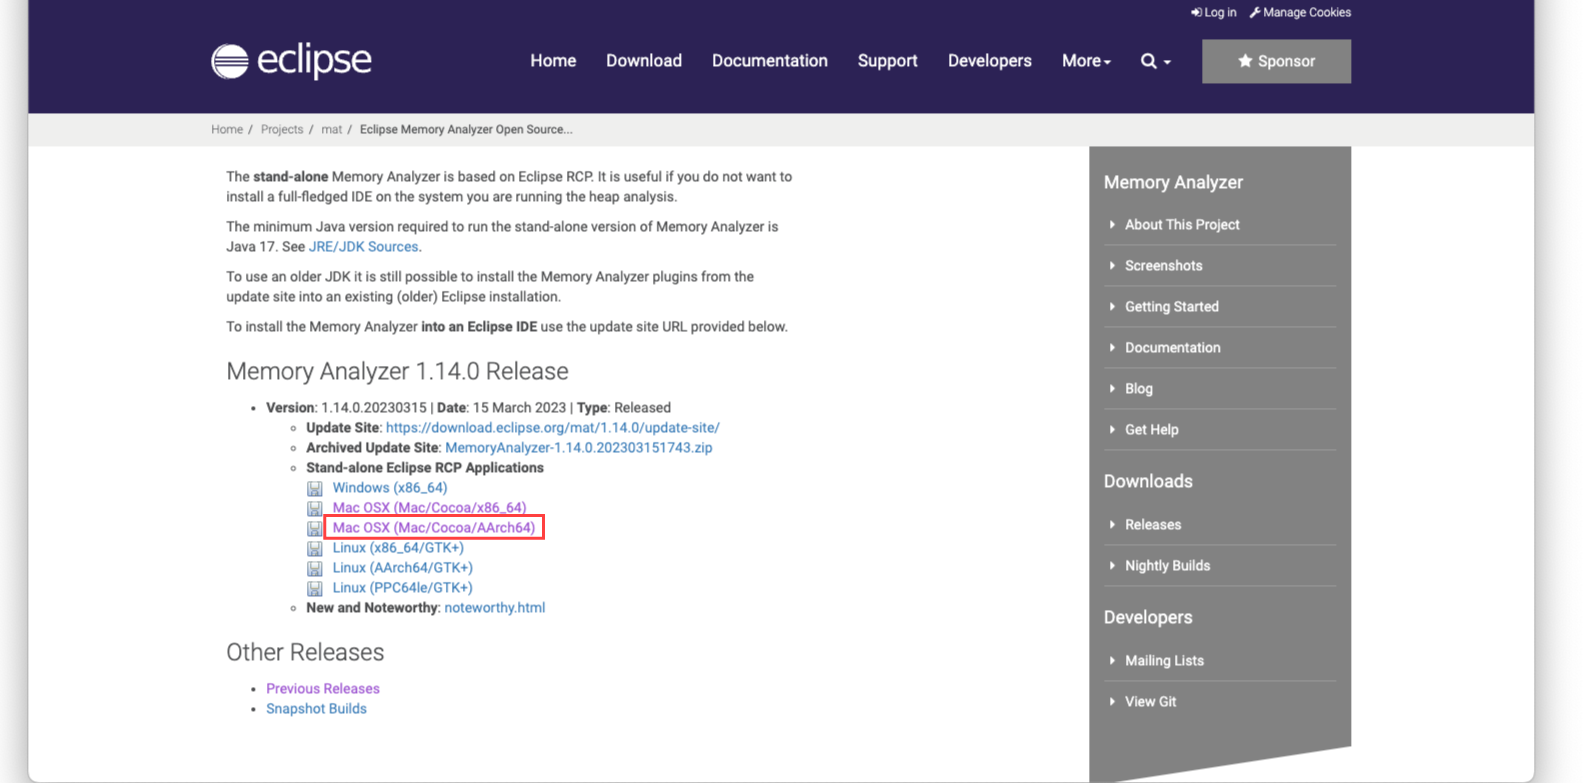The image size is (1590, 783).
Task: Click the login arrow icon next to Log in
Action: 1196,12
